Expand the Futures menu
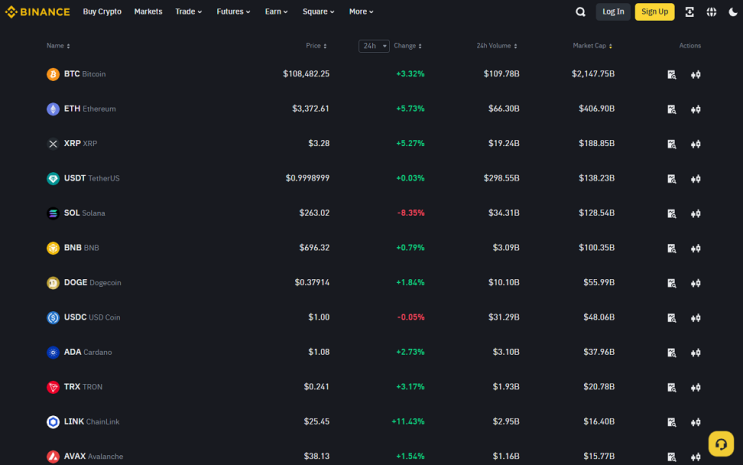 (233, 11)
